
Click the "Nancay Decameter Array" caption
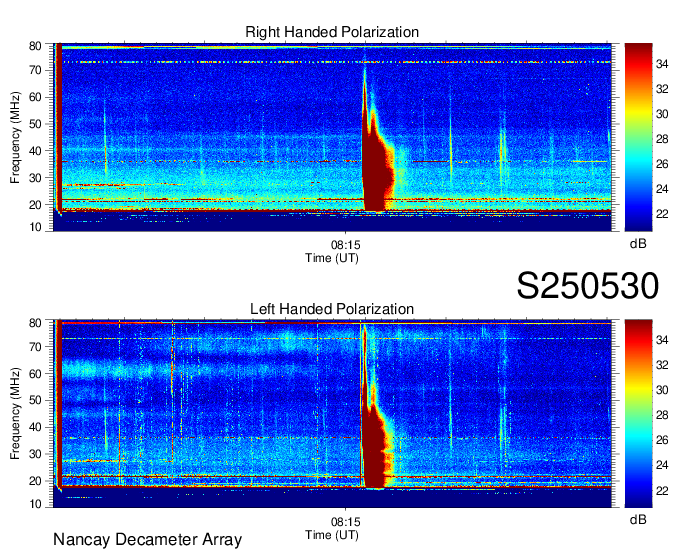tap(147, 540)
